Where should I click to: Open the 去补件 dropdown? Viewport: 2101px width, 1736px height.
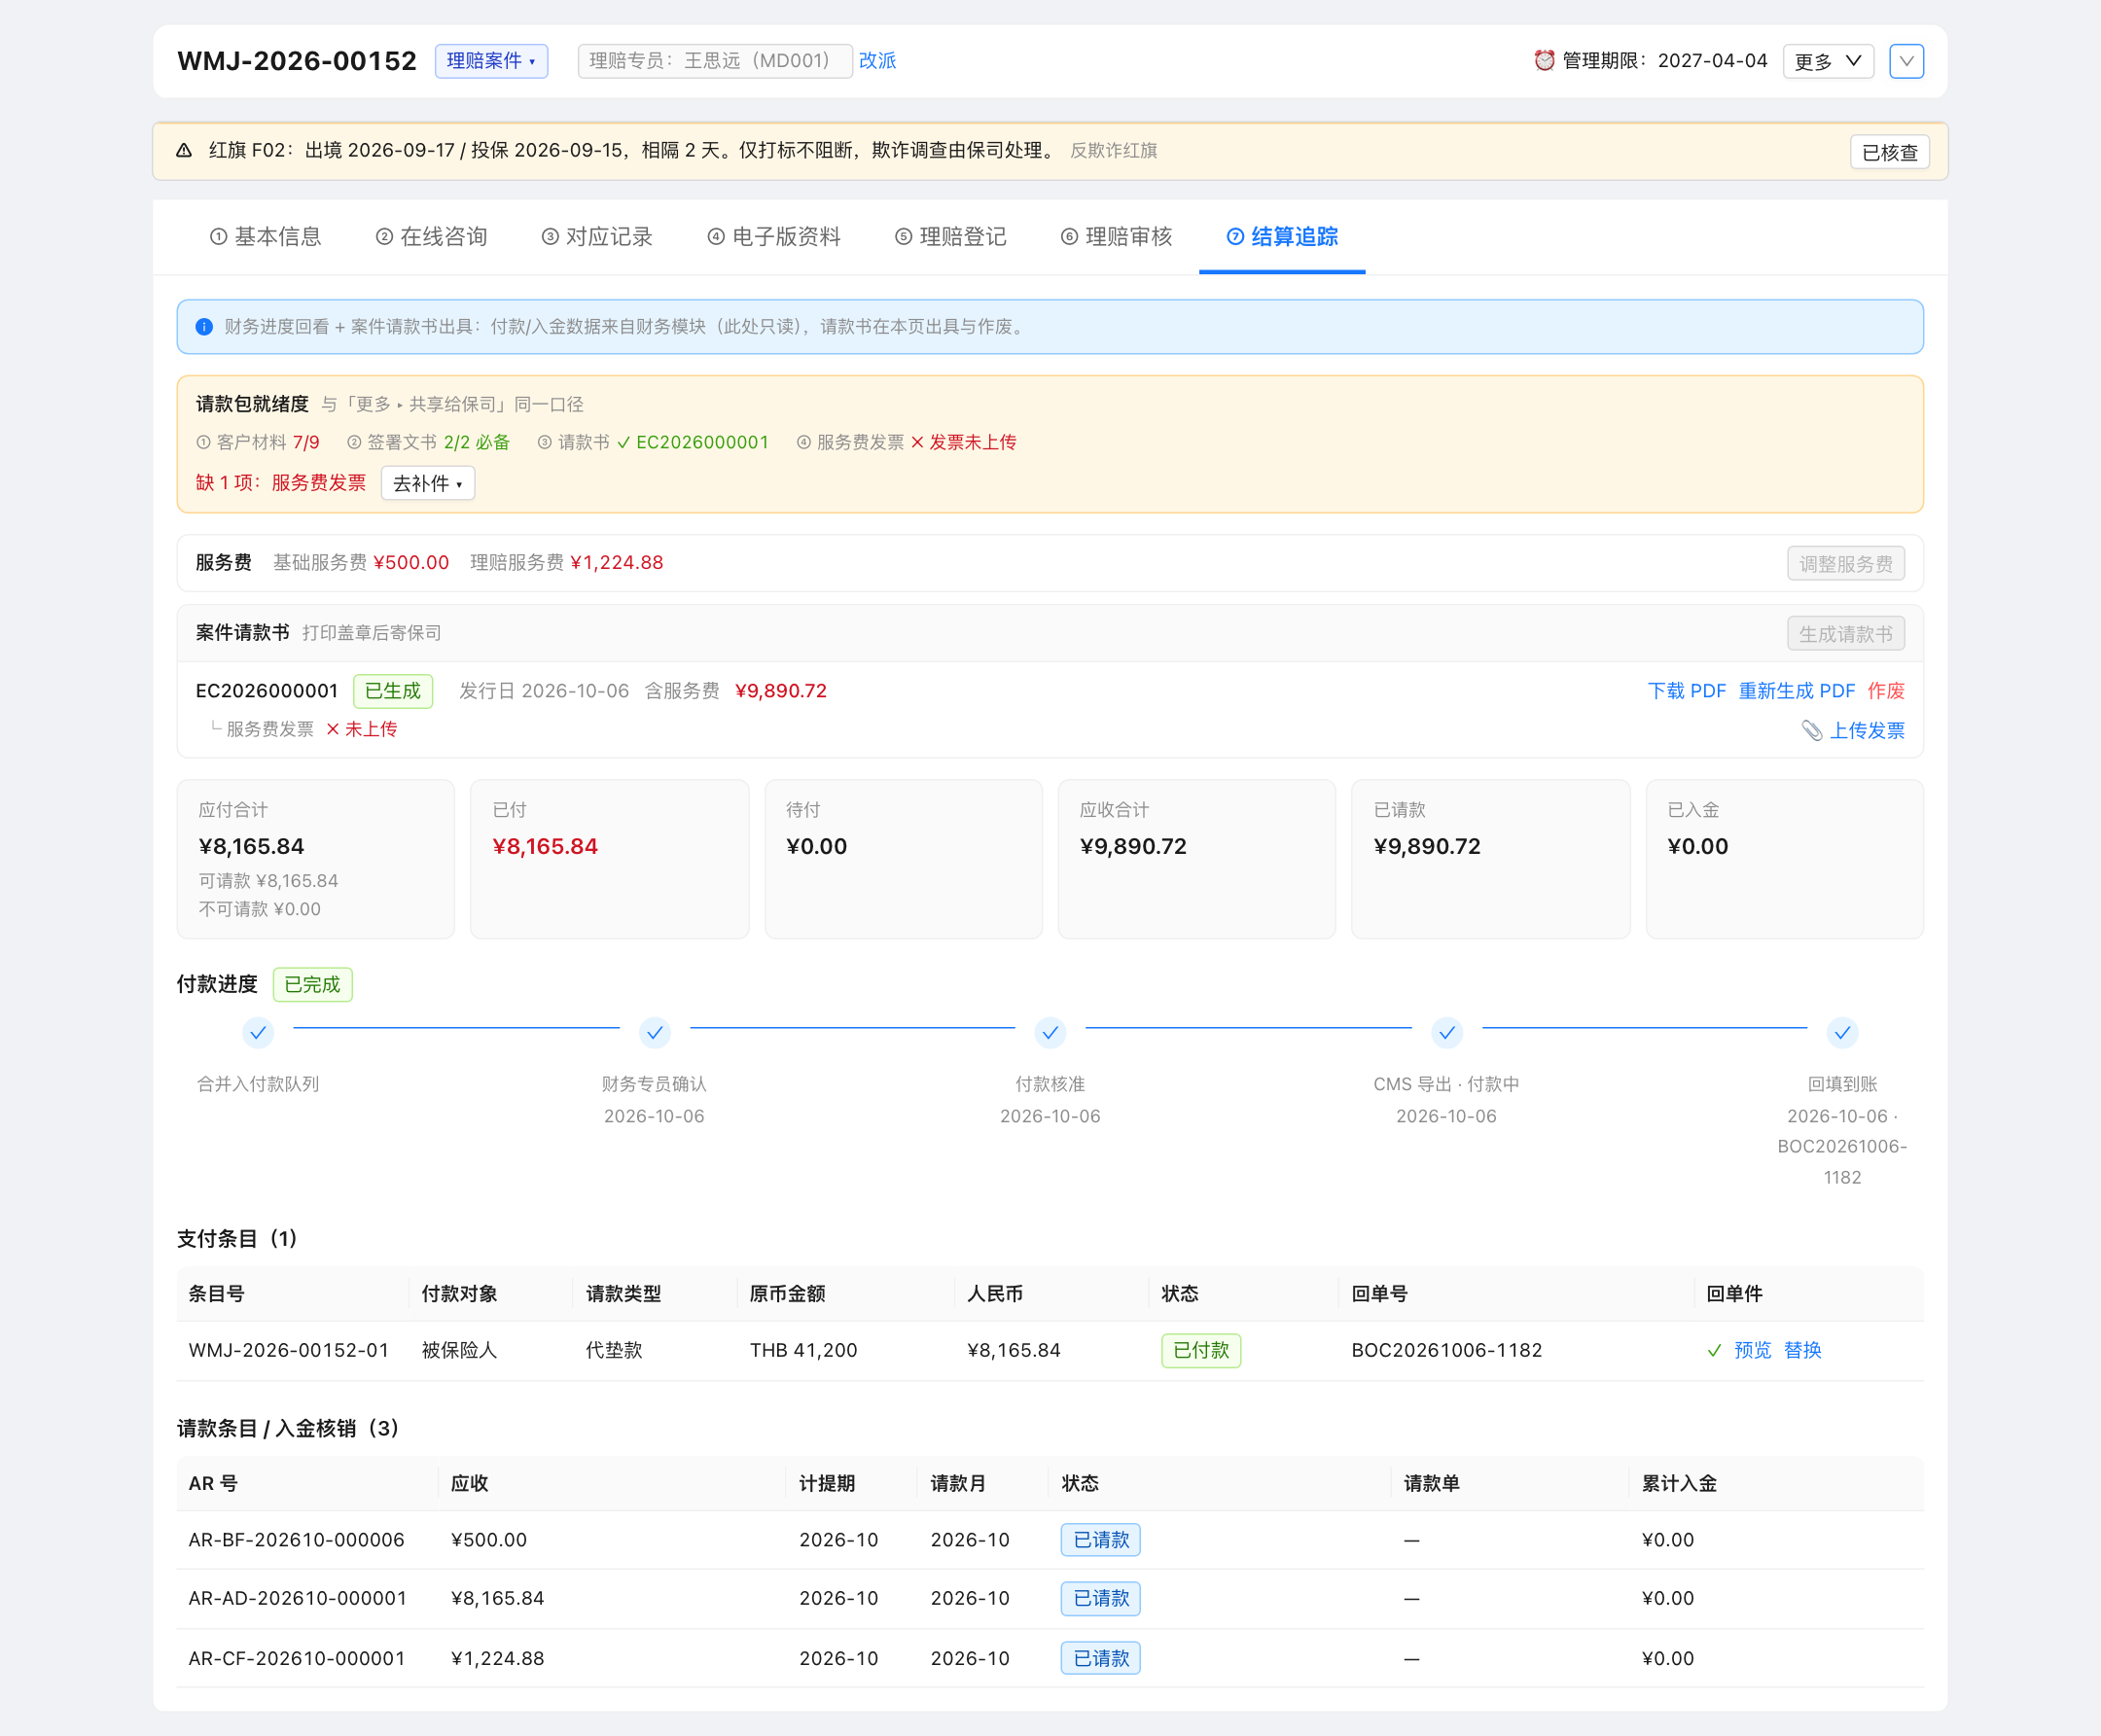pyautogui.click(x=428, y=484)
